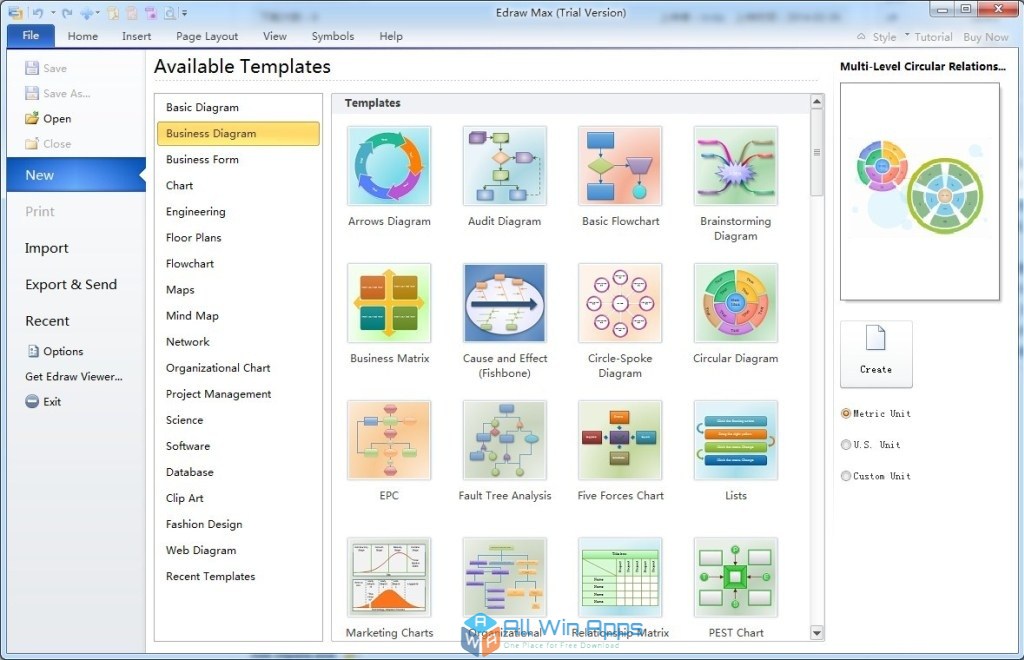Click Get Edraw Viewer link
Image resolution: width=1024 pixels, height=660 pixels.
[x=74, y=377]
